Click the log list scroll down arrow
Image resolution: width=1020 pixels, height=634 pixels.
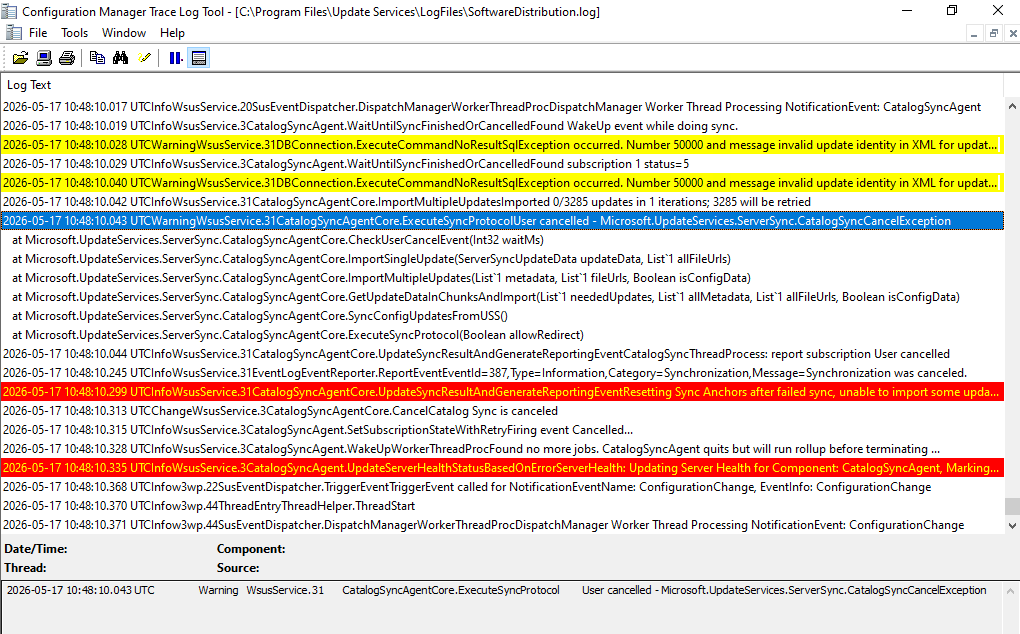tap(1012, 525)
